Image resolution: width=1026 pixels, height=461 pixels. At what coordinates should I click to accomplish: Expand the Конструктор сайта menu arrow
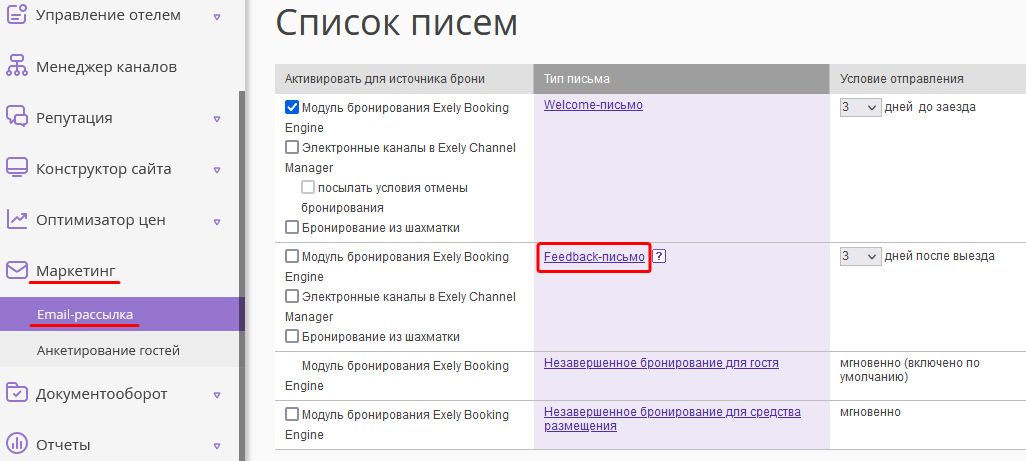pos(217,171)
